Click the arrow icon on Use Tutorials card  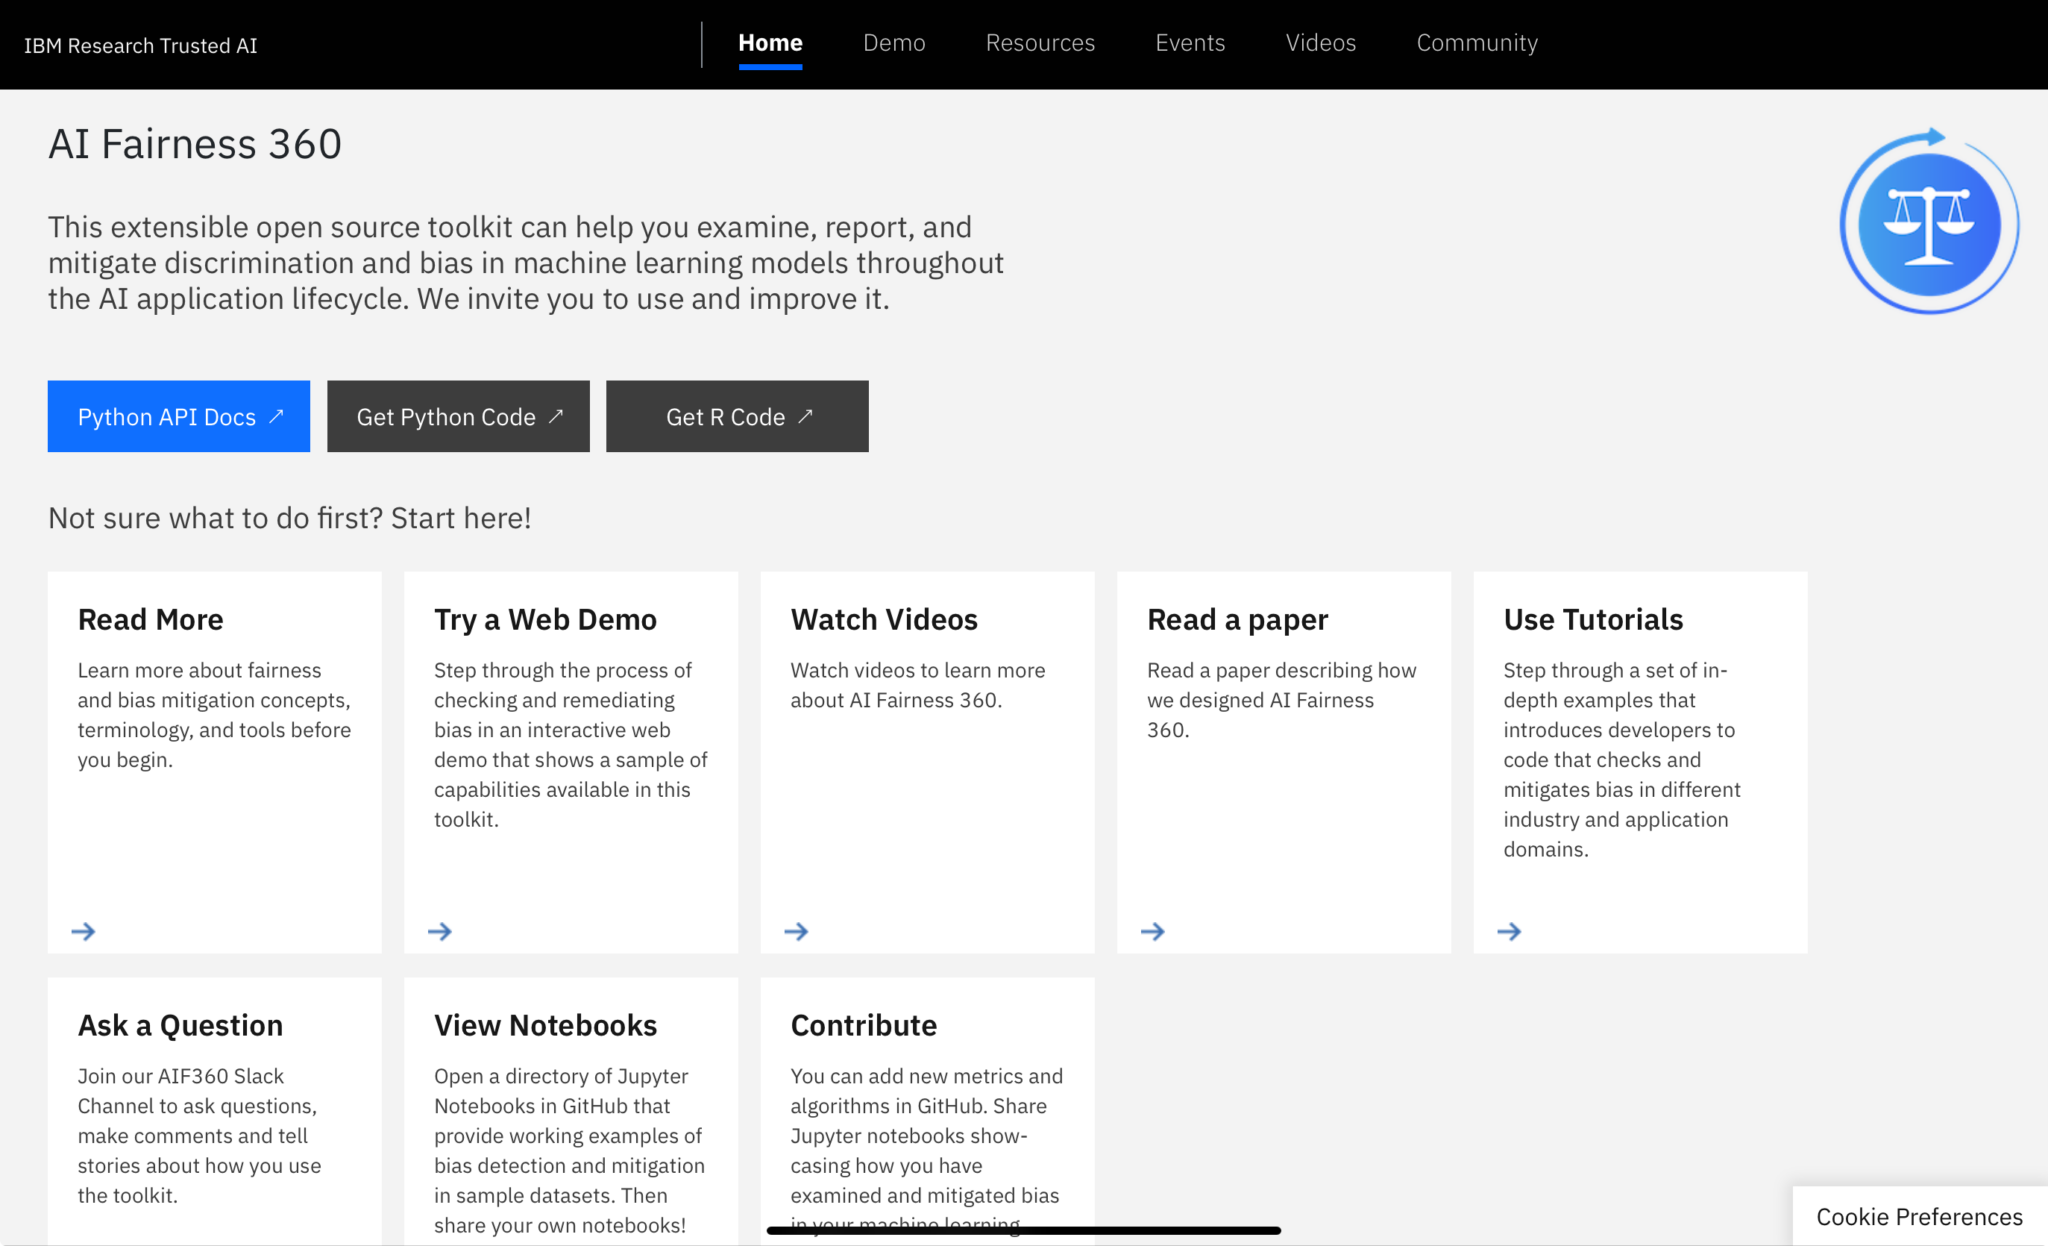(x=1509, y=931)
